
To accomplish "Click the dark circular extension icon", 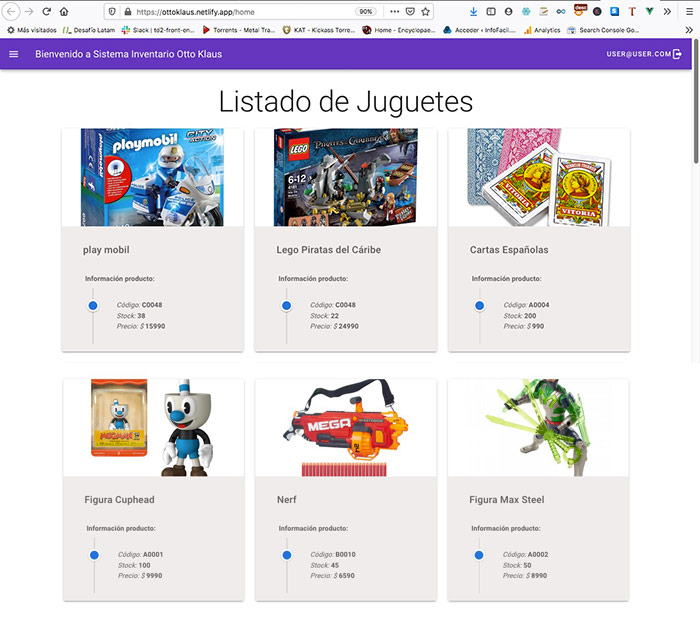I will pos(597,12).
